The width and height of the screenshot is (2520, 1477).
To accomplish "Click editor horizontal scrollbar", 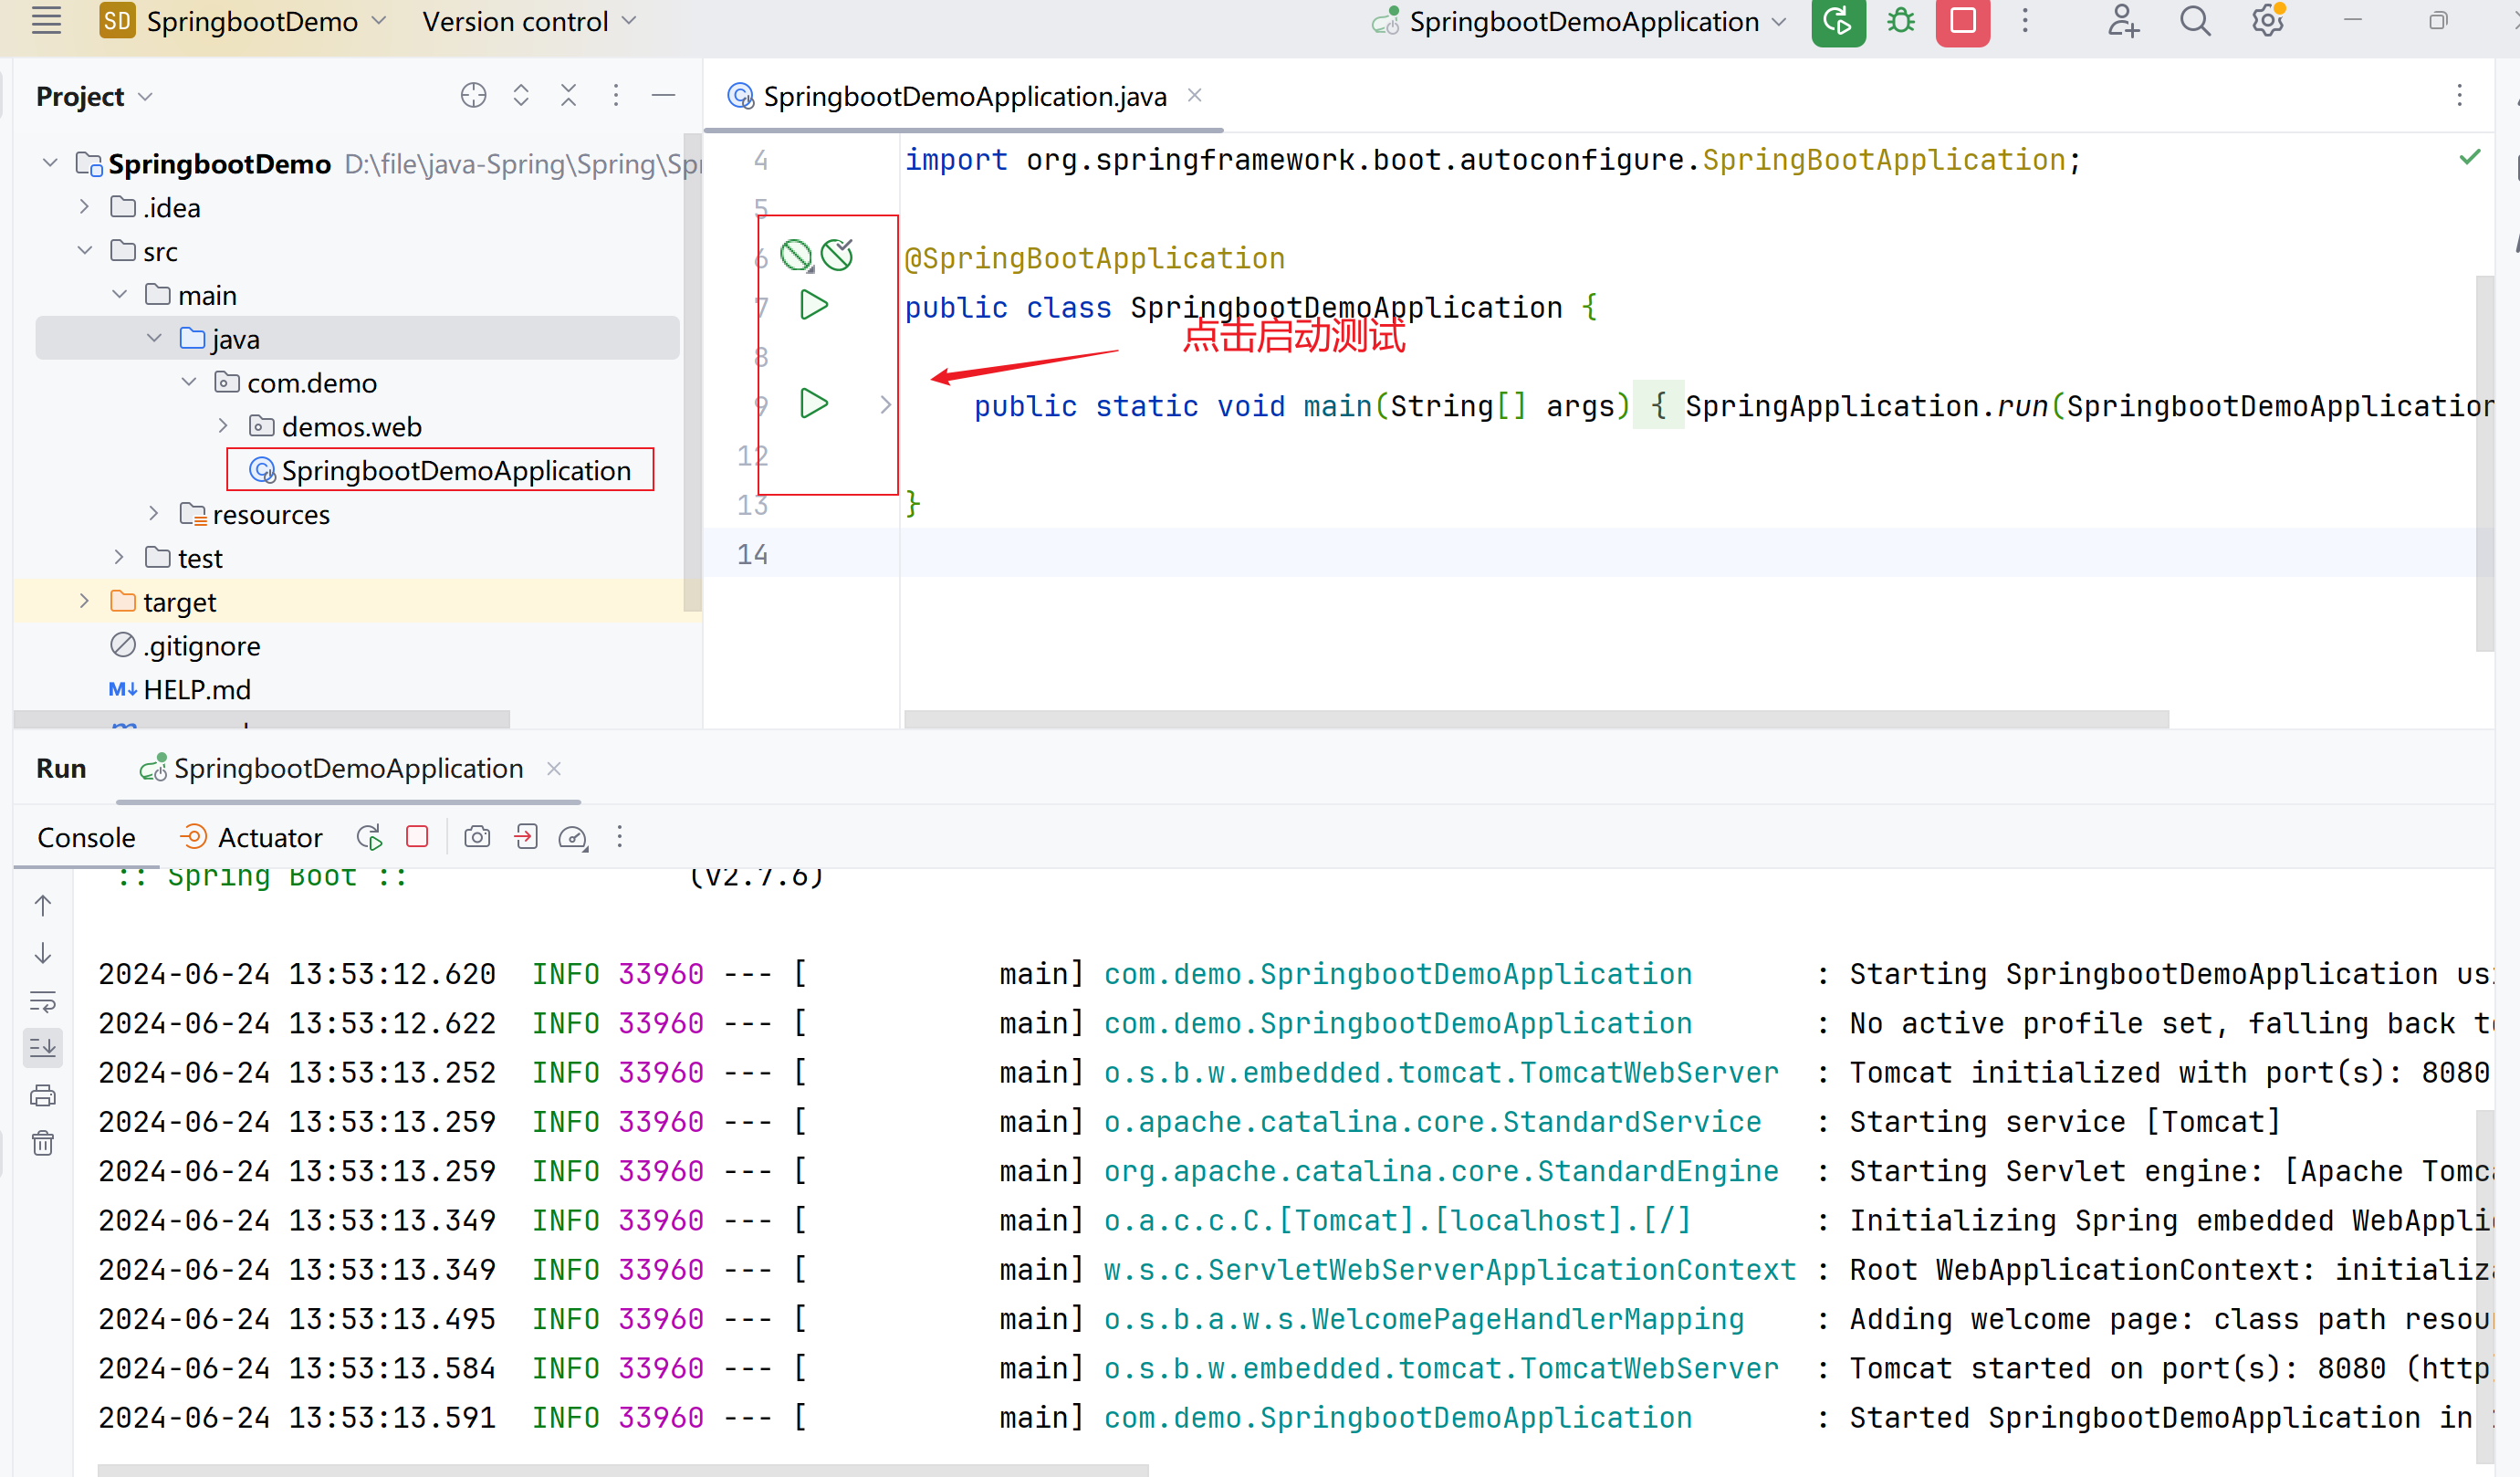I will point(1536,718).
